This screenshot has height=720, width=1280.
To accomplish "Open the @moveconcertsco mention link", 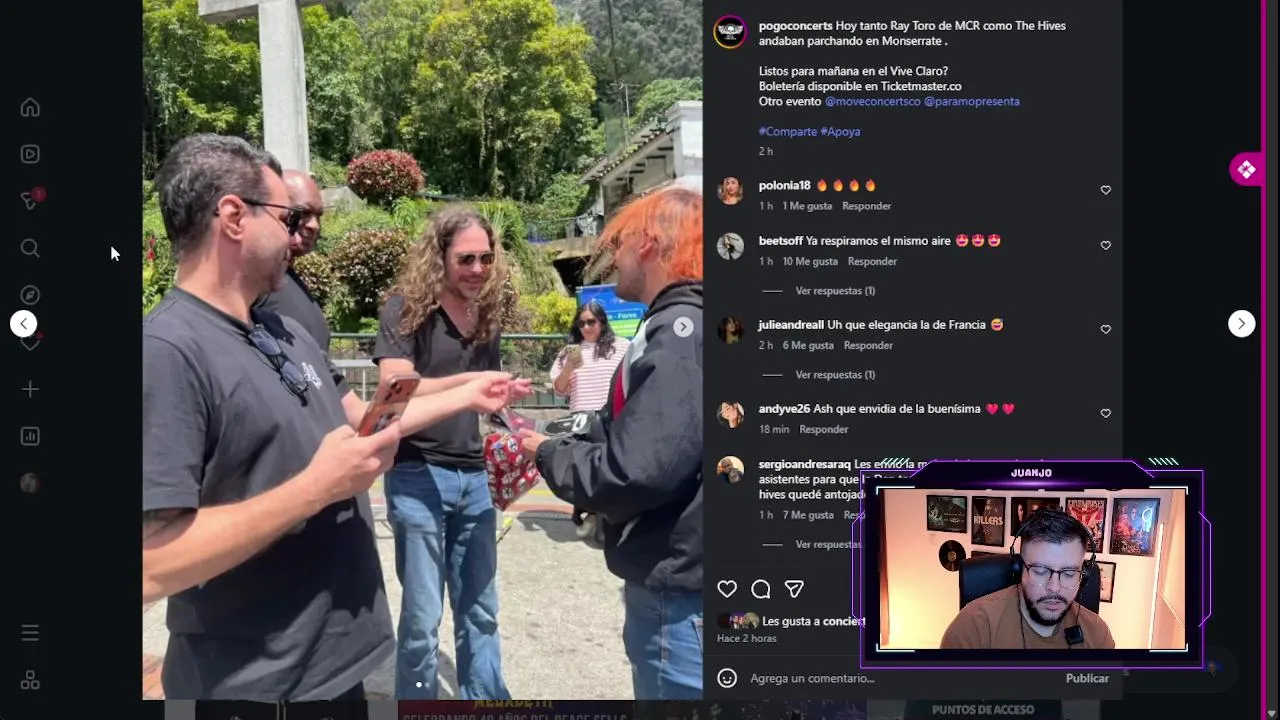I will tap(872, 101).
